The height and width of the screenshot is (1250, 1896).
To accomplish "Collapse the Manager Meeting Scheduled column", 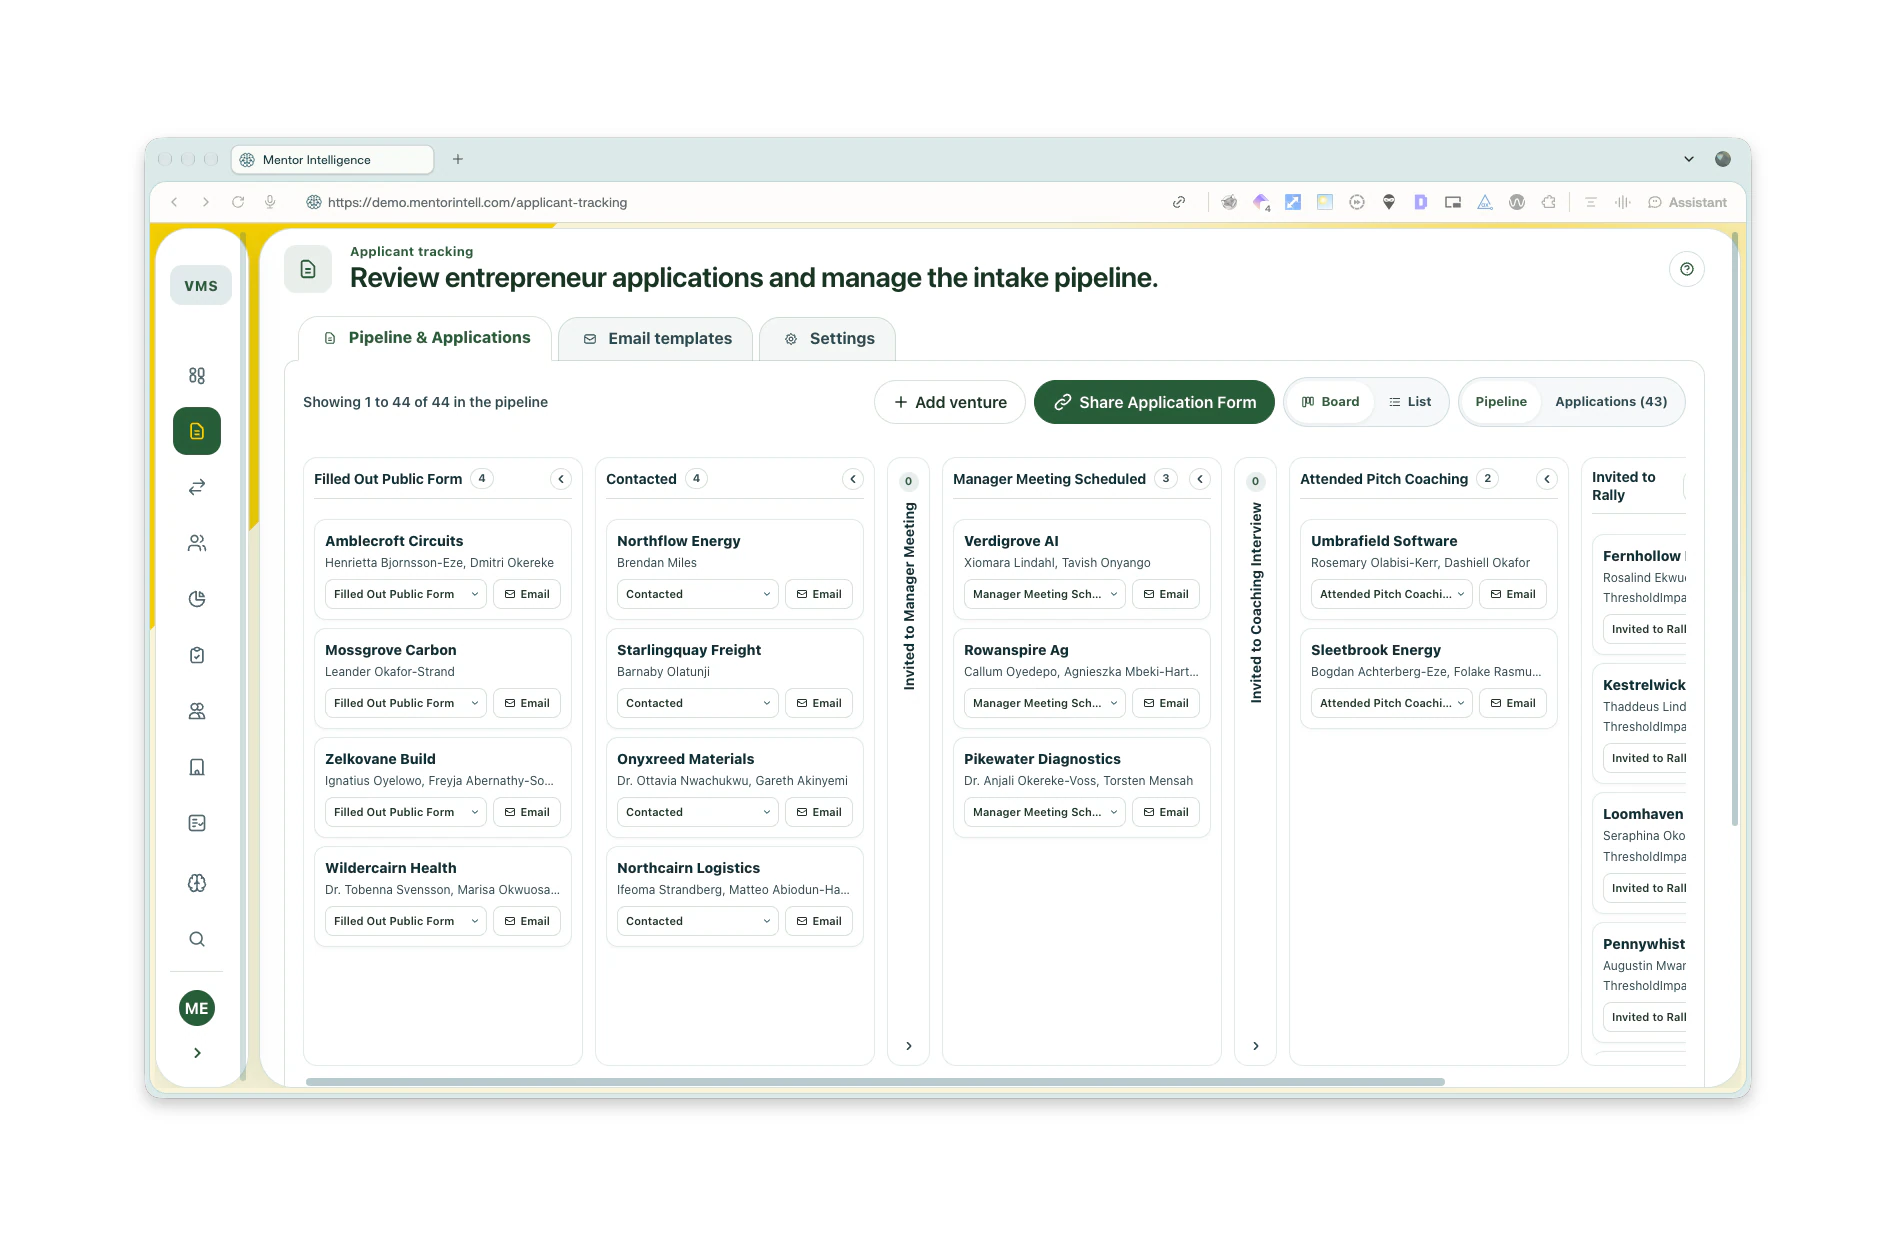I will [1200, 479].
